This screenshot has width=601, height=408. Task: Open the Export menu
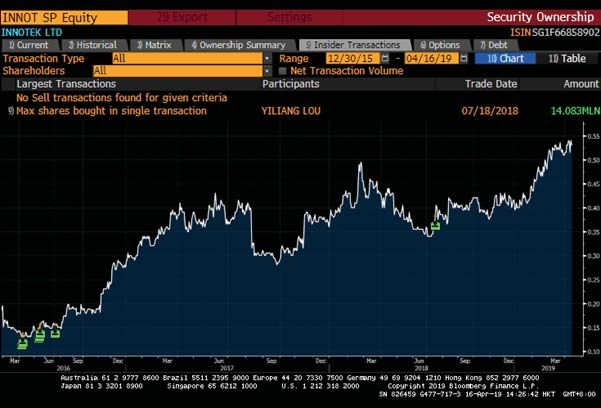pos(182,18)
